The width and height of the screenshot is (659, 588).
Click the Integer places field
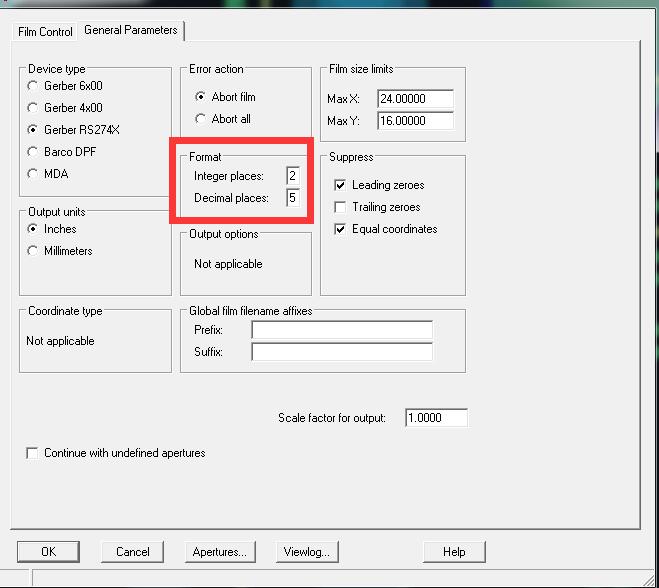pos(293,176)
